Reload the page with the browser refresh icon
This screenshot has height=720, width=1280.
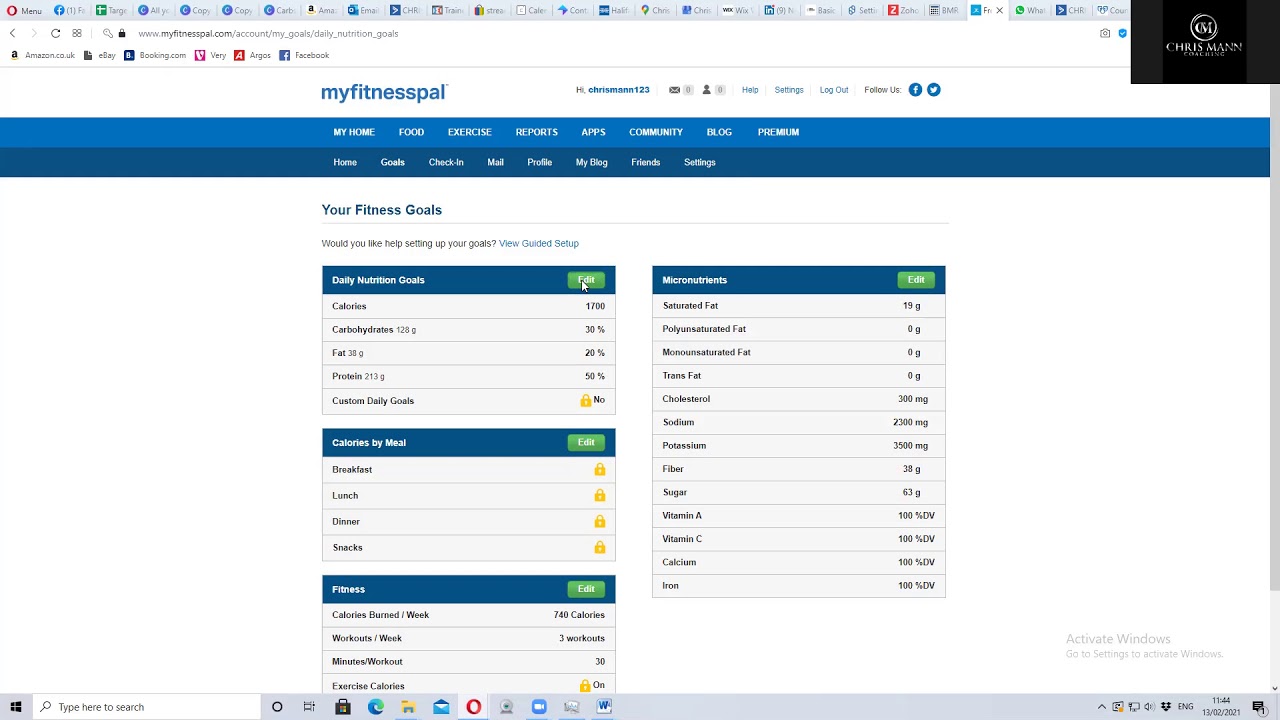[x=56, y=33]
